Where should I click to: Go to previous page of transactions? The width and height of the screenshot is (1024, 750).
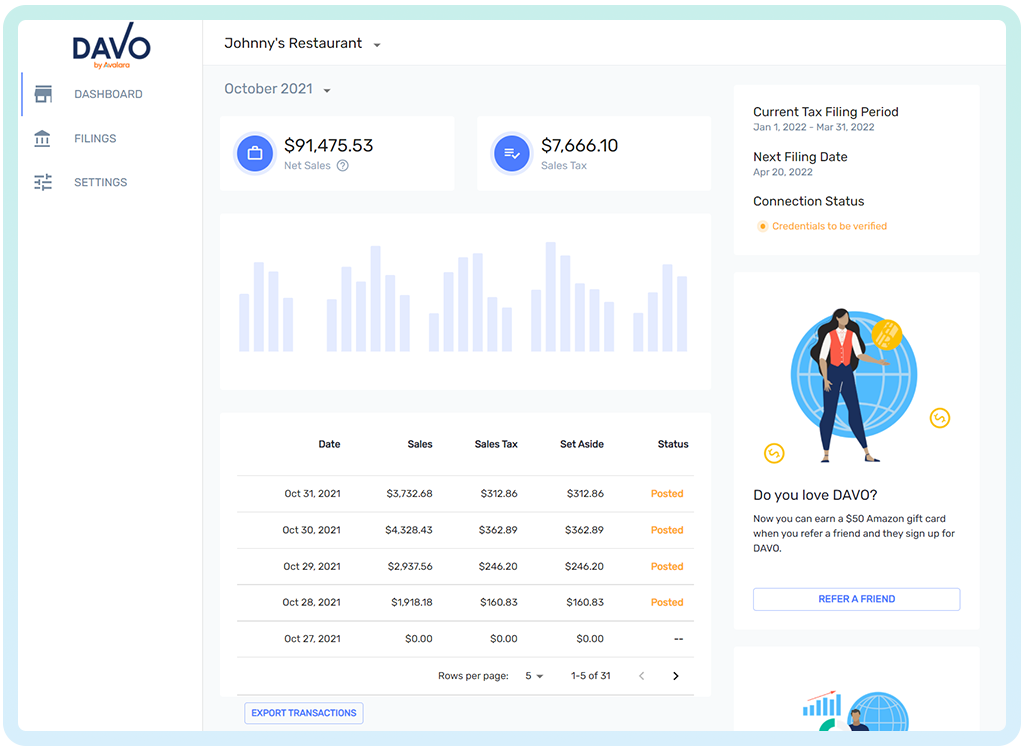point(642,676)
